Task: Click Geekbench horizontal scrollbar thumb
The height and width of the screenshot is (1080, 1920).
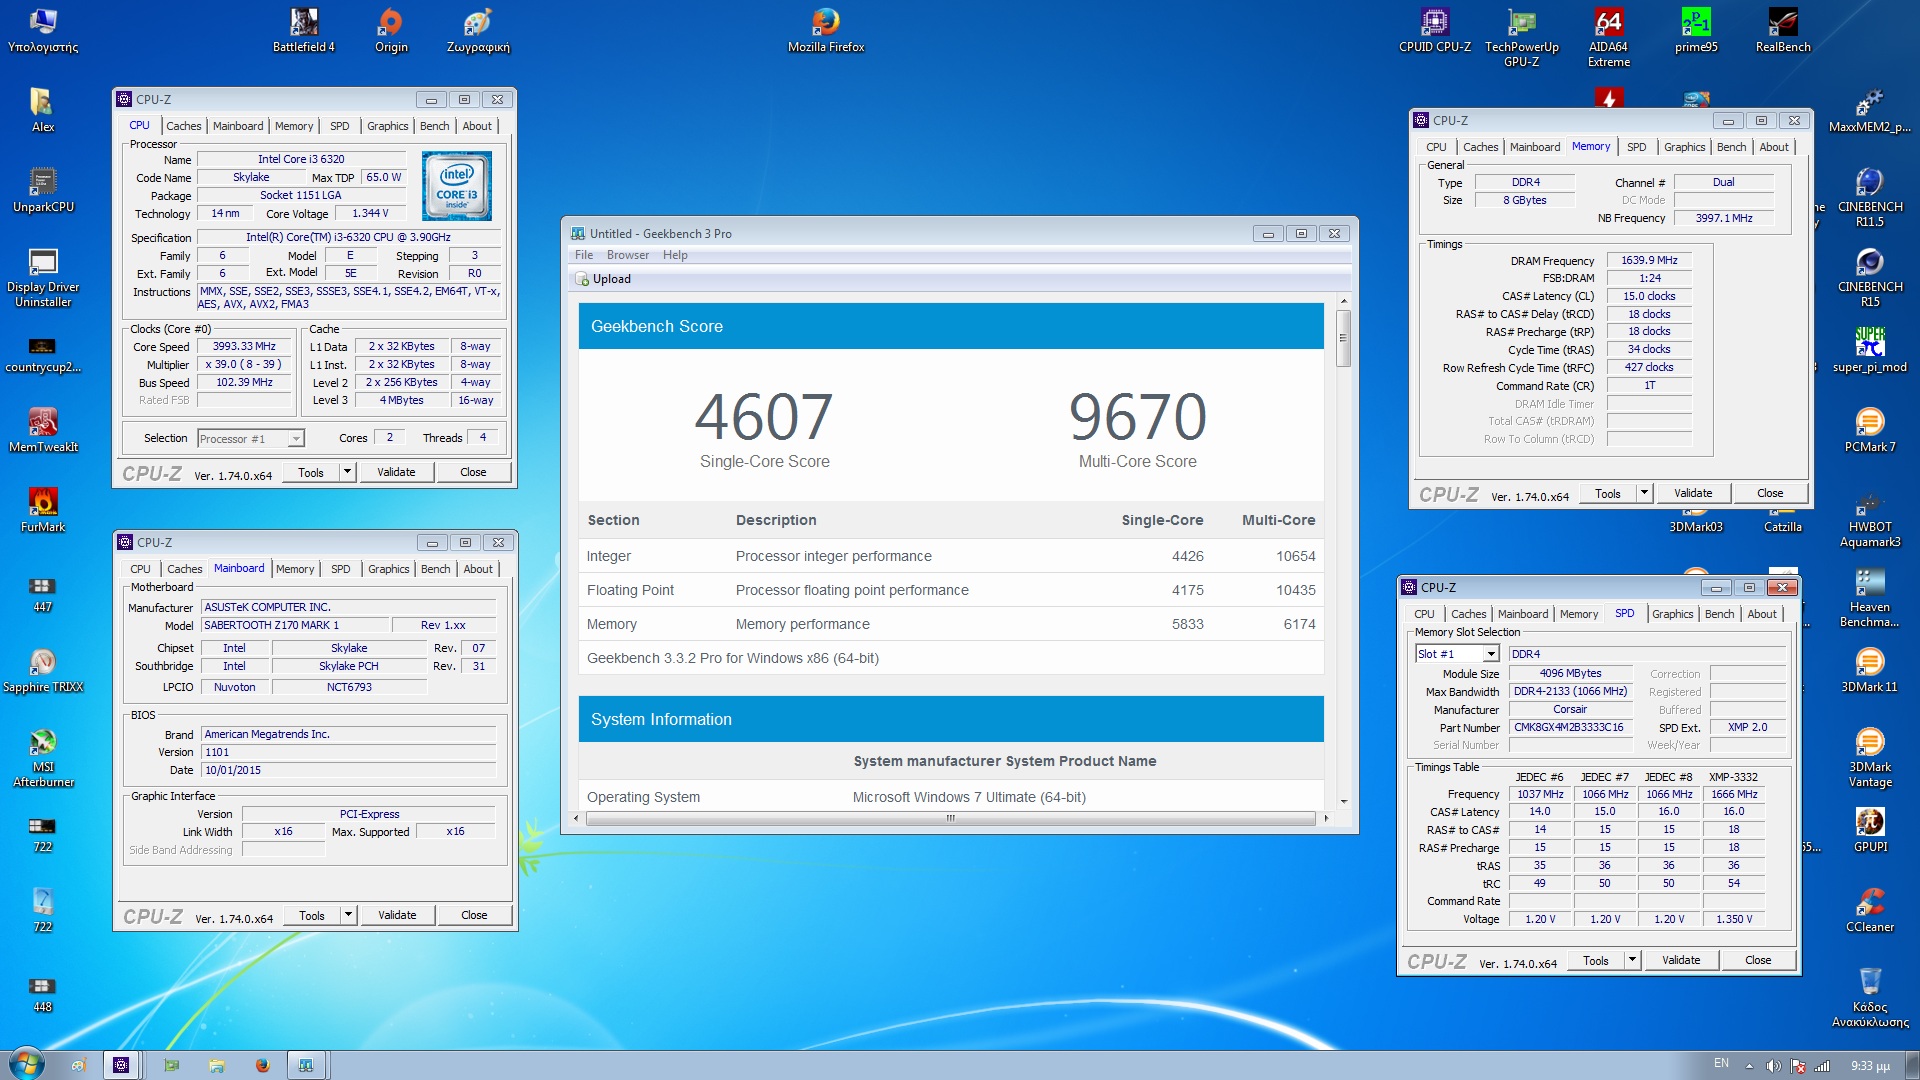Action: pos(950,818)
